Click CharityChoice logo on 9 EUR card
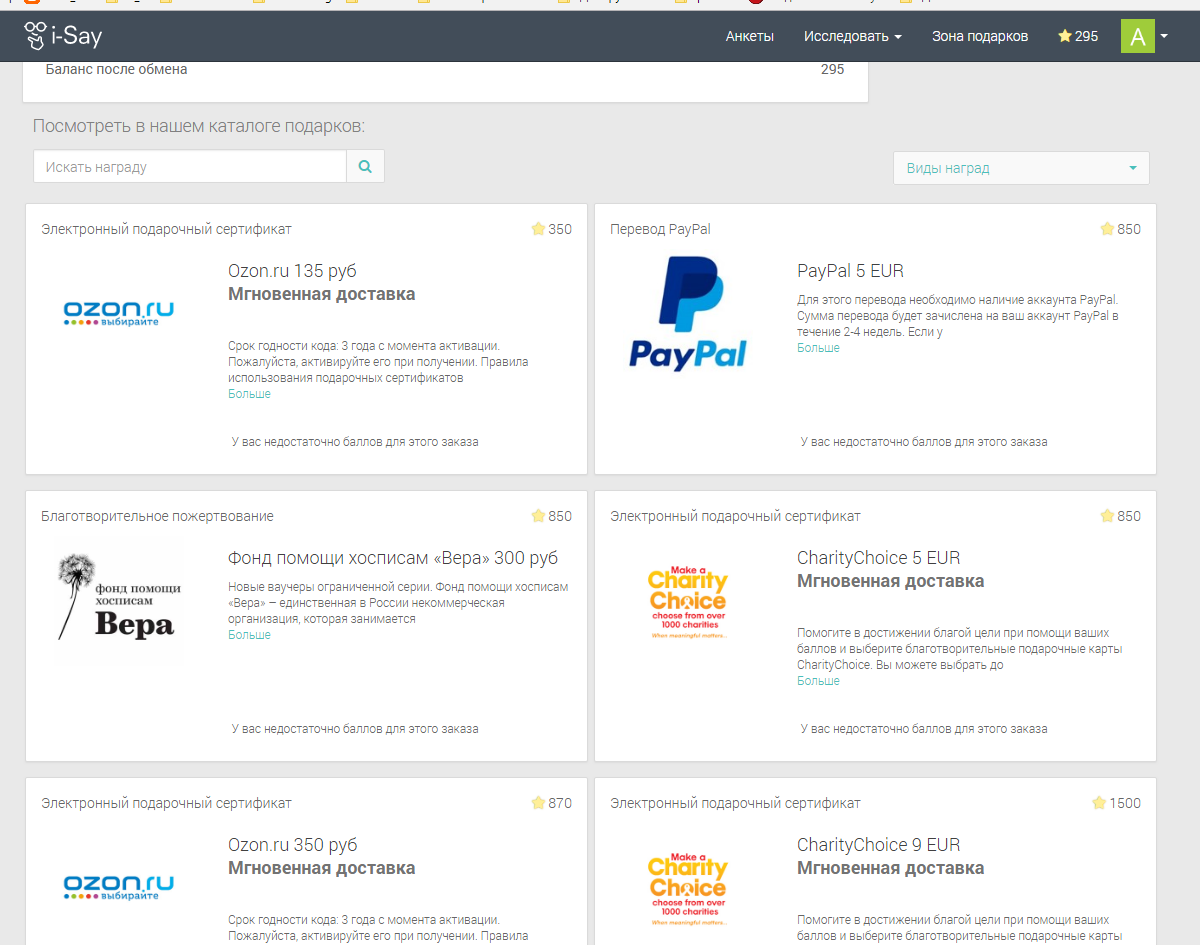The image size is (1200, 945). [x=688, y=887]
